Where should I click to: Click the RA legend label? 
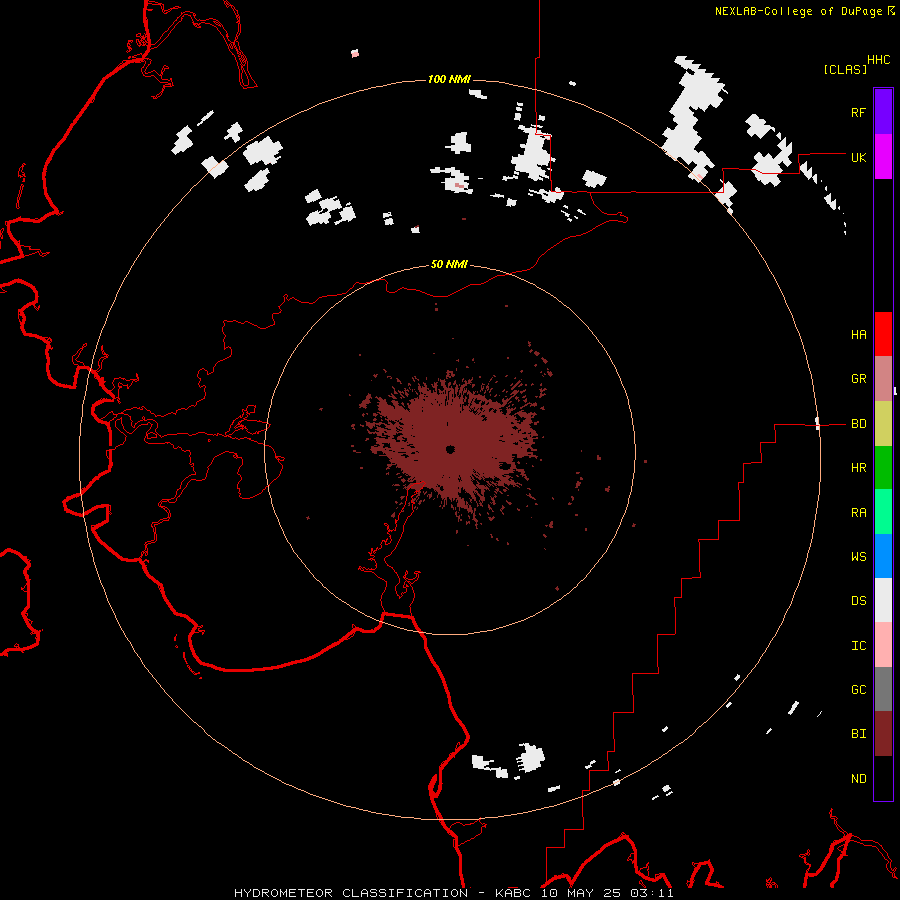858,513
